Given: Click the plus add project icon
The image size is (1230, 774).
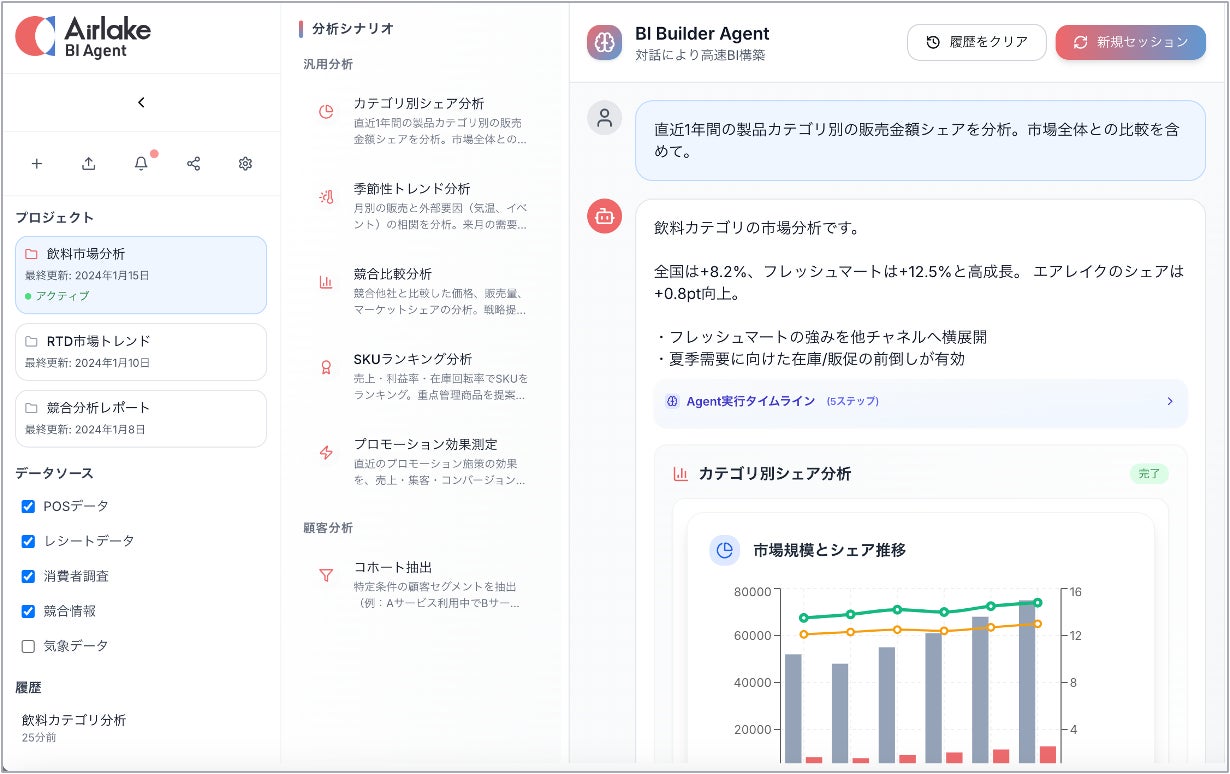Looking at the screenshot, I should 37,163.
